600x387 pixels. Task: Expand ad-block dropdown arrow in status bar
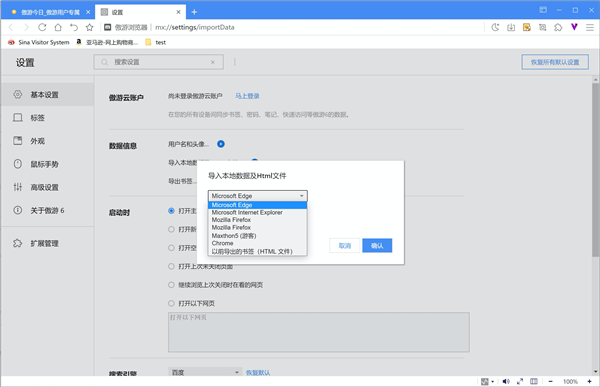click(492, 382)
